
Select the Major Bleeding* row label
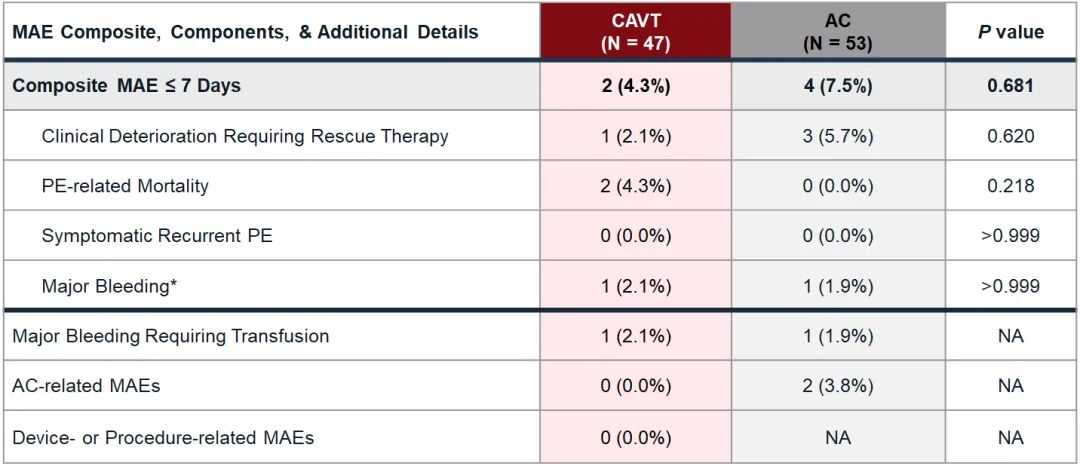(x=110, y=286)
